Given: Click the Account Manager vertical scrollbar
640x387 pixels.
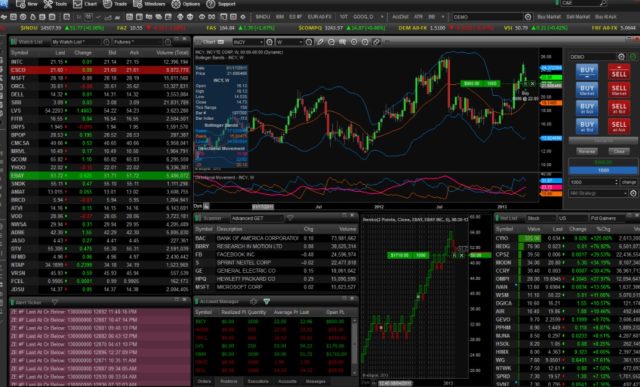Looking at the screenshot, I should 354,346.
